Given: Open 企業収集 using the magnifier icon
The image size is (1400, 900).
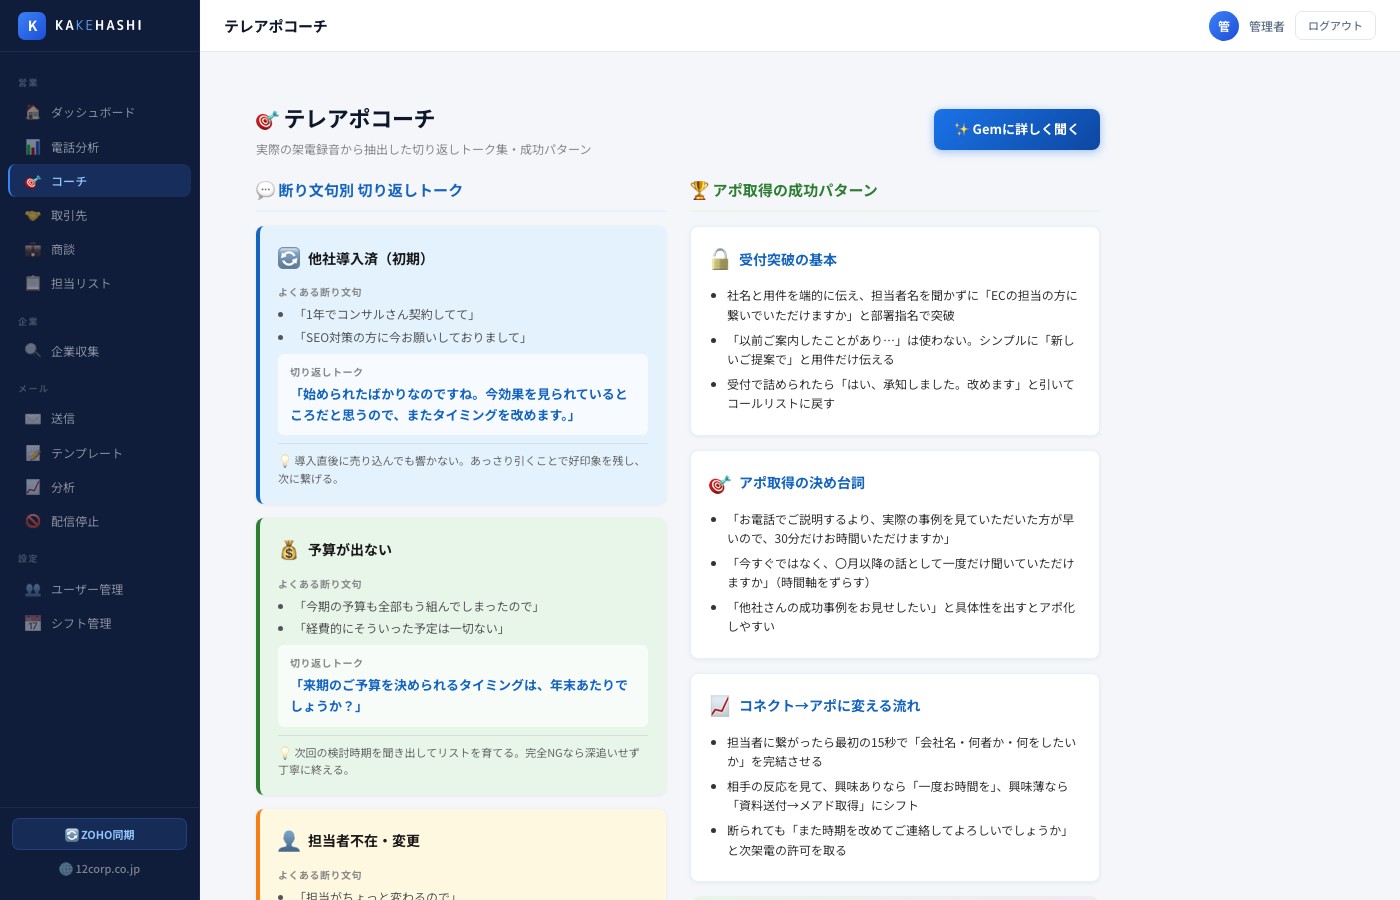Looking at the screenshot, I should [33, 351].
